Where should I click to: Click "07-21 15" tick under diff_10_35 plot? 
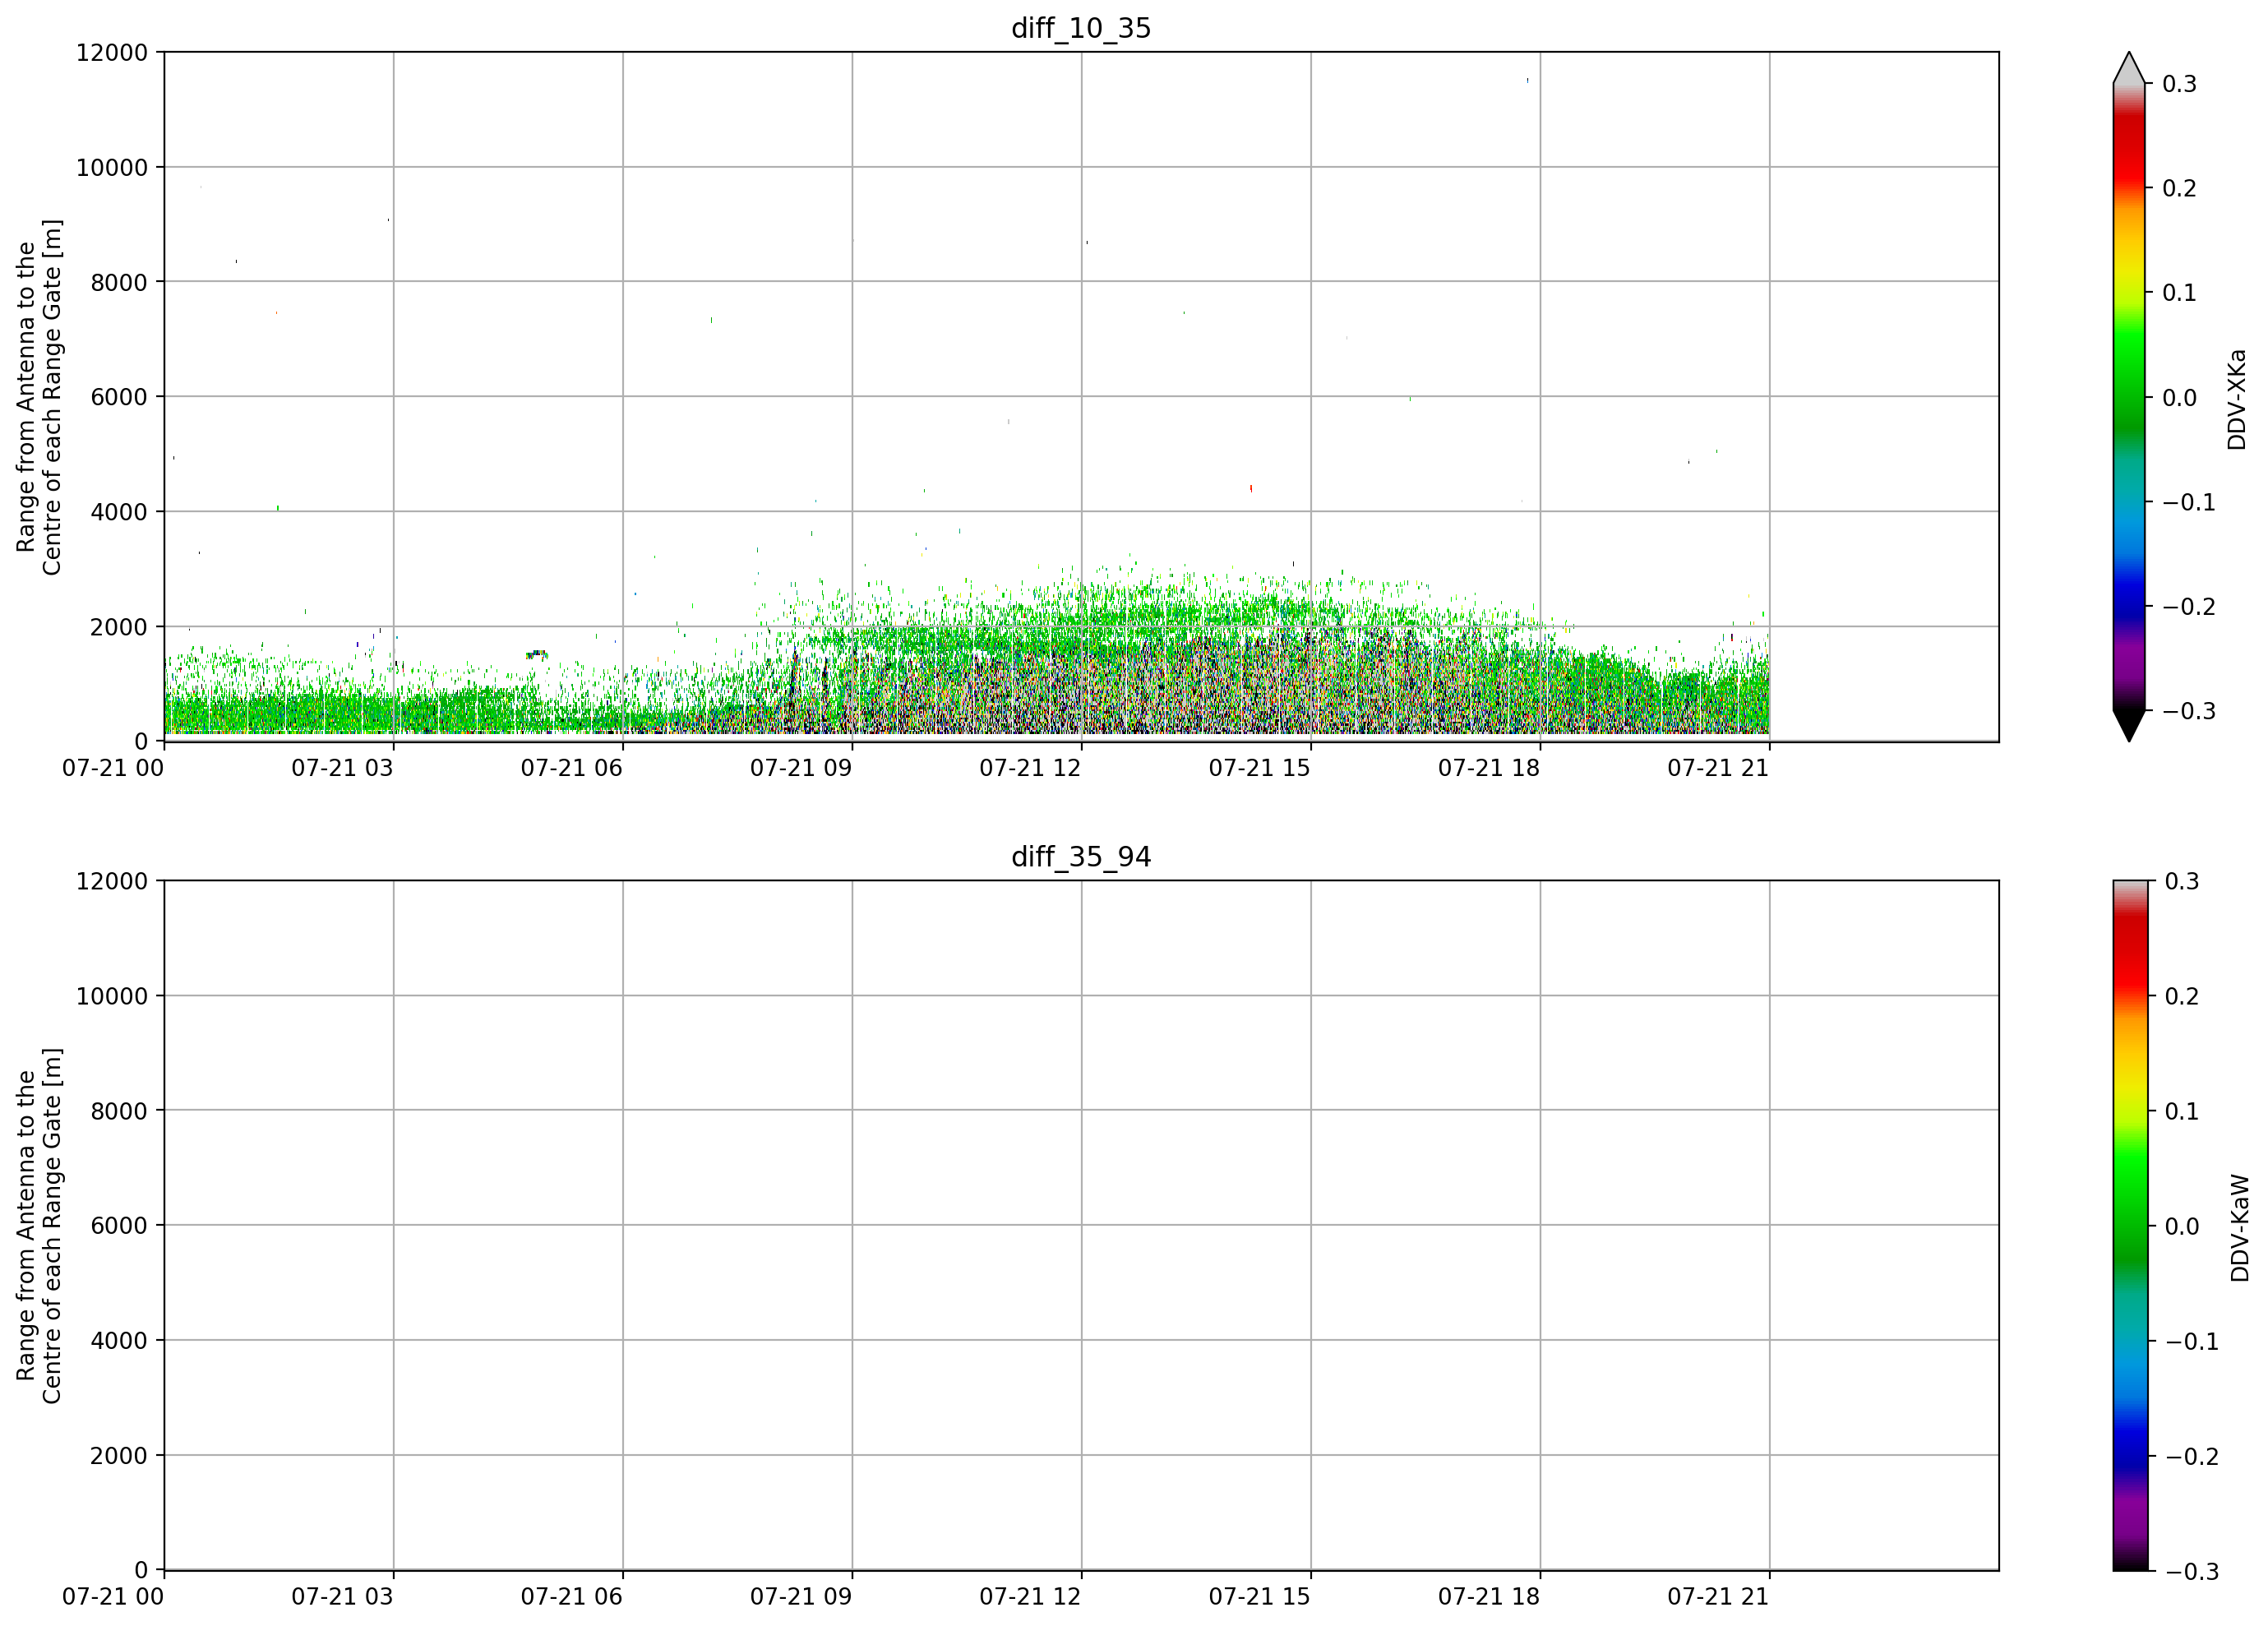click(1259, 768)
